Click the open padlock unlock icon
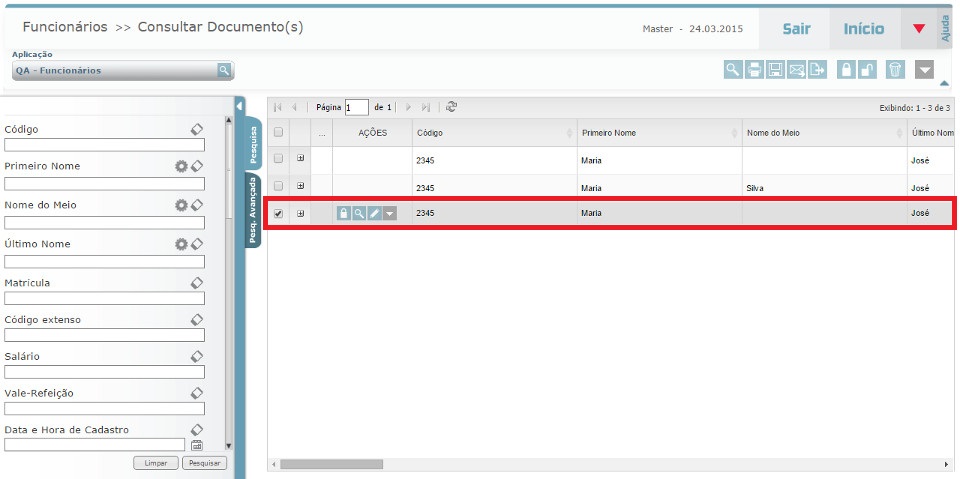Screen dimensions: 960x479 point(868,69)
